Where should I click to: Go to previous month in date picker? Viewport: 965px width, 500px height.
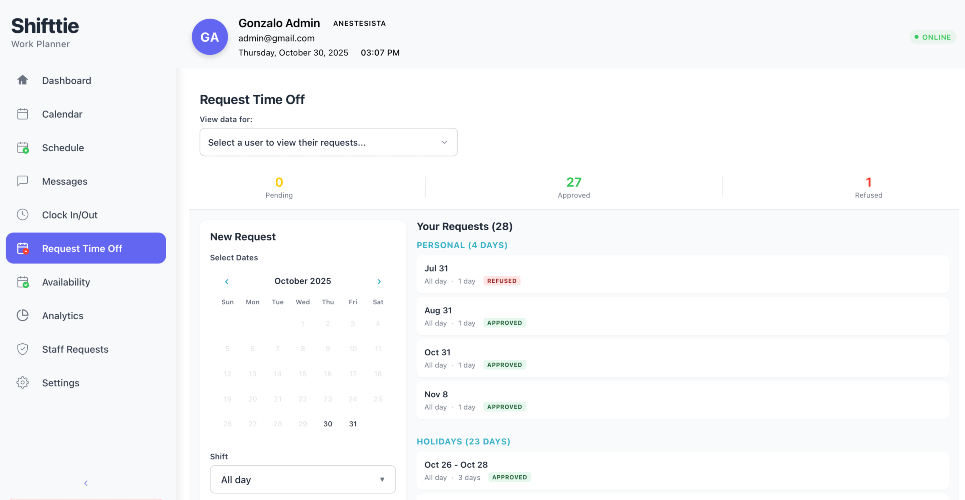click(226, 281)
